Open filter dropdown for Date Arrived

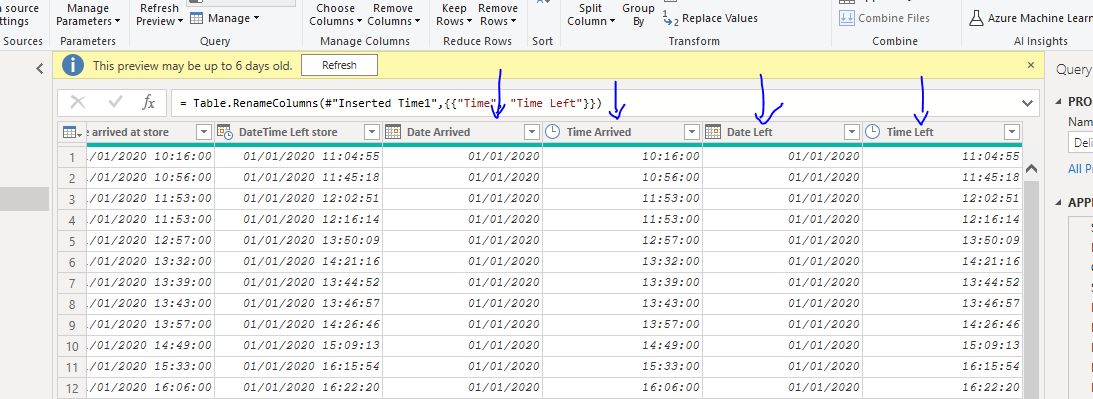pos(532,132)
